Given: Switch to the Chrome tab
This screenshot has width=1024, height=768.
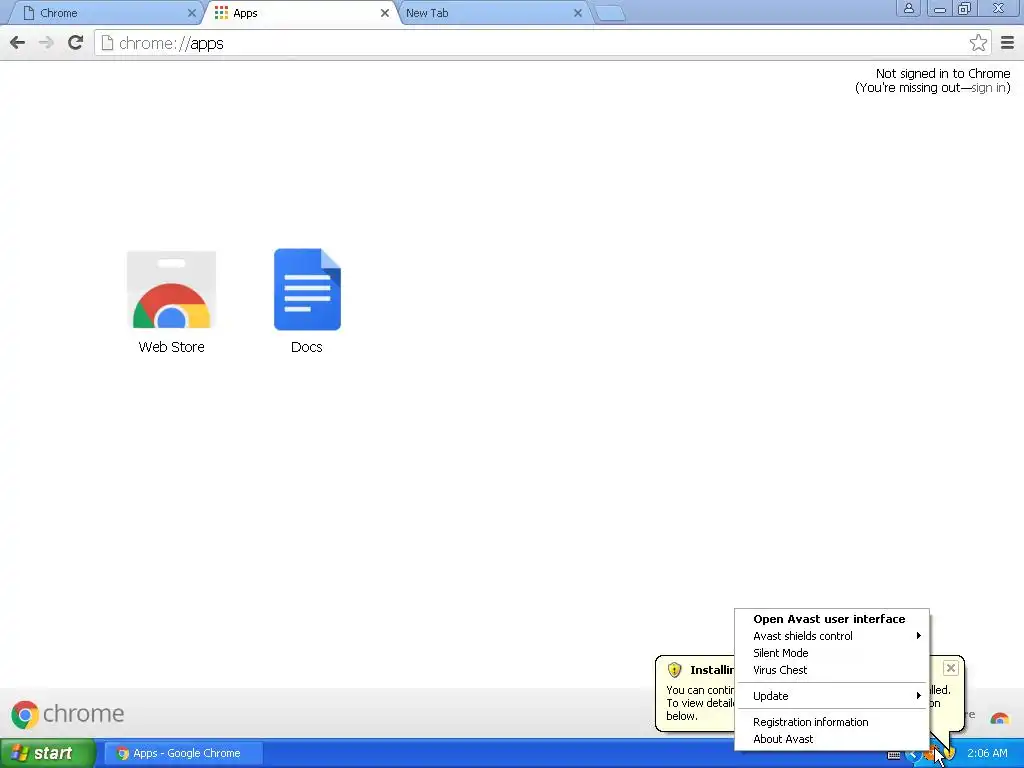Looking at the screenshot, I should pyautogui.click(x=108, y=13).
